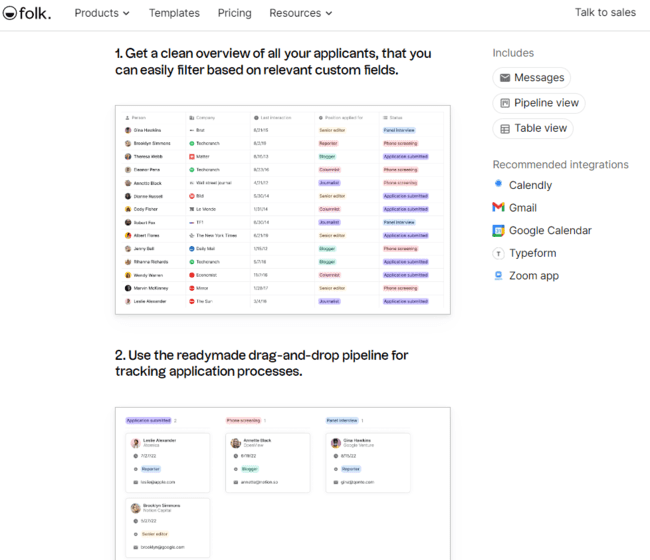Open the Products dropdown menu
The image size is (650, 560).
(x=102, y=13)
